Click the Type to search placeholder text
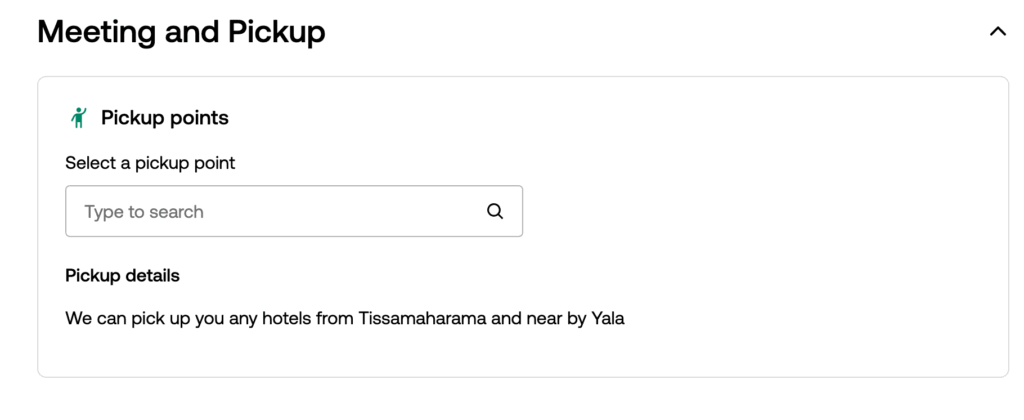The width and height of the screenshot is (1024, 420). [144, 212]
